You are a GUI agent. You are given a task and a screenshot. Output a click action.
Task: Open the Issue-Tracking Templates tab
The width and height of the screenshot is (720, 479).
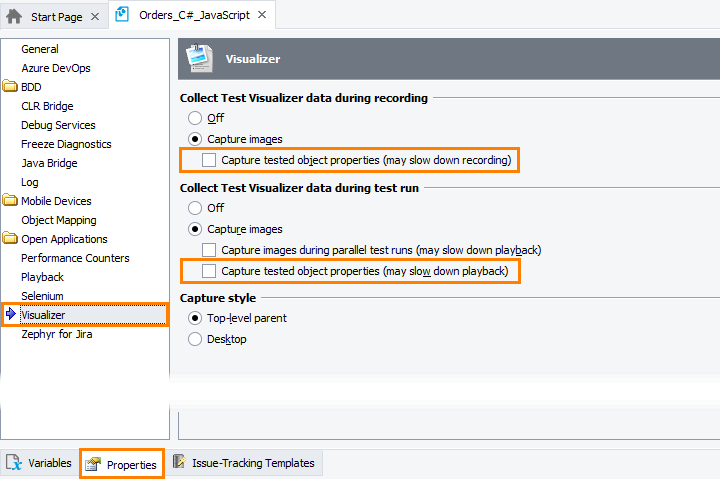(x=253, y=463)
